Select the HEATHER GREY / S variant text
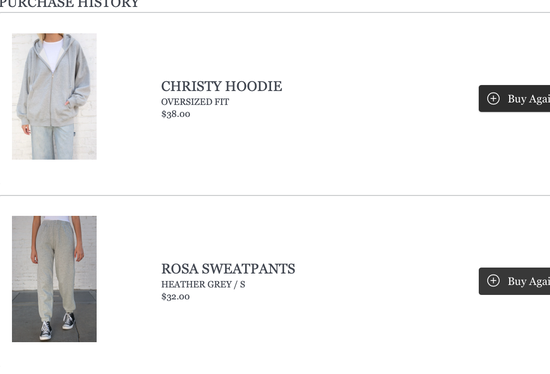 pos(203,285)
